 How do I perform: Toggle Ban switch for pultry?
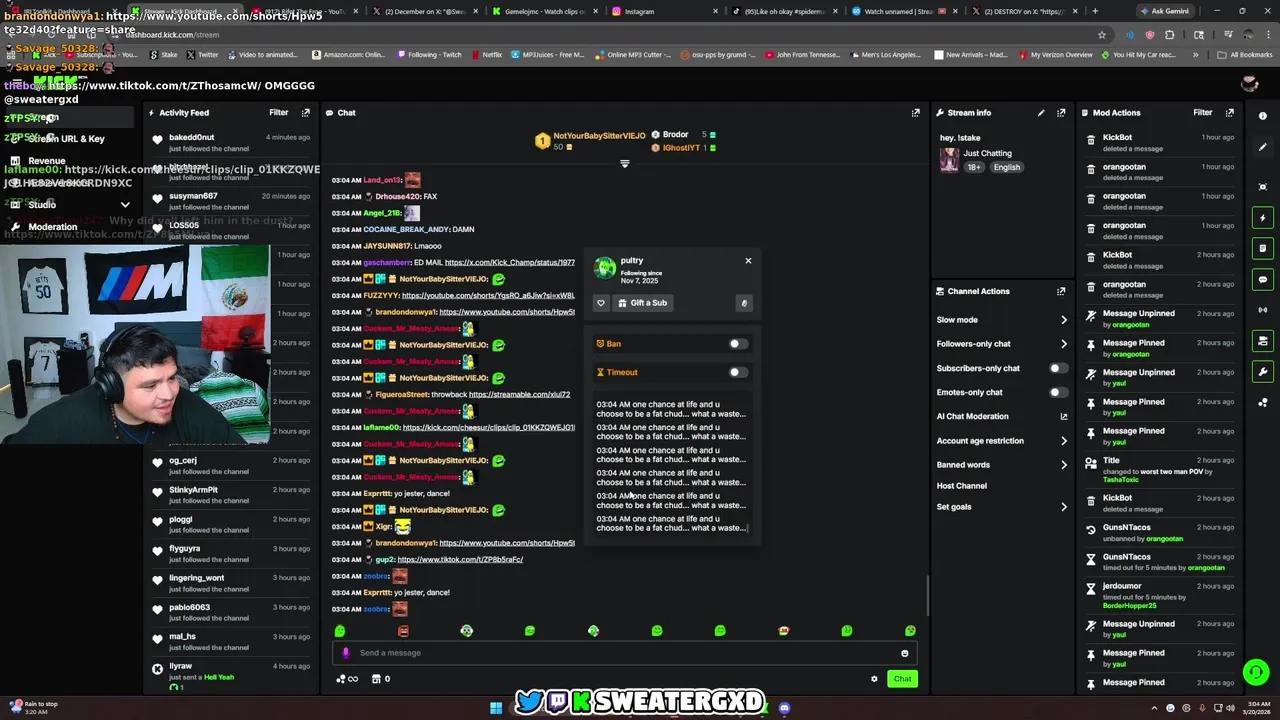click(x=737, y=344)
